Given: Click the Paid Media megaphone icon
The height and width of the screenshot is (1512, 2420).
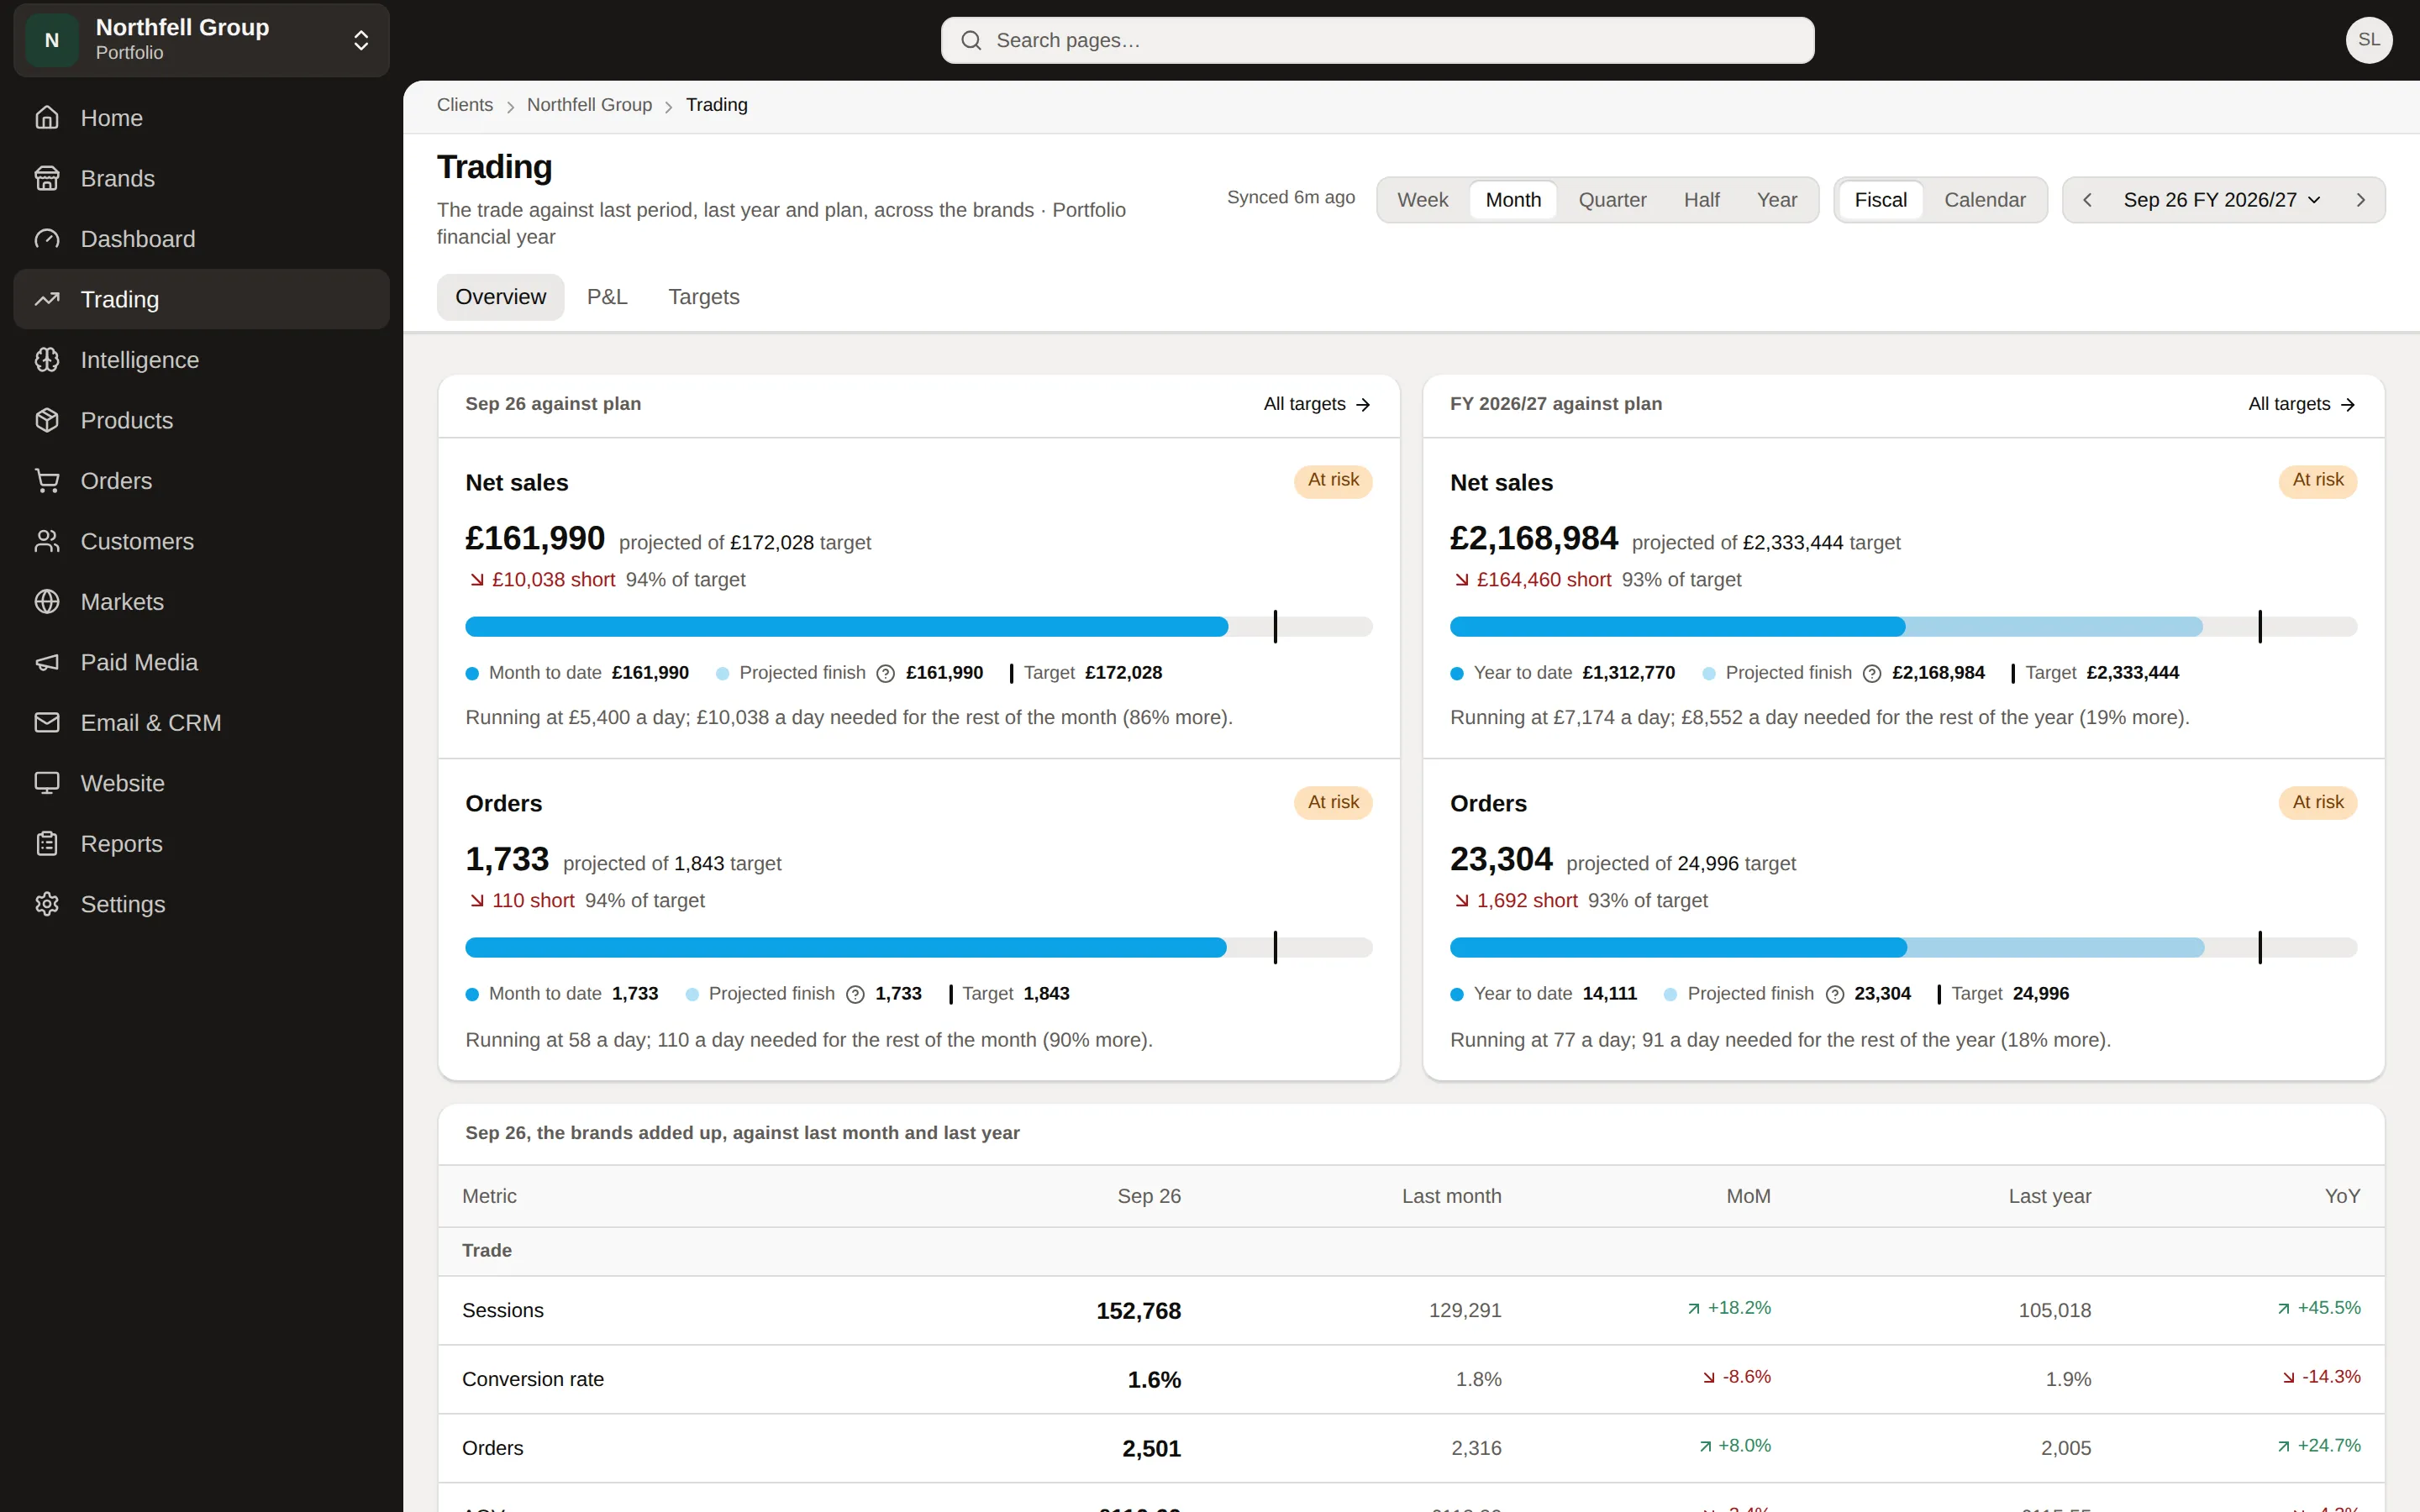Looking at the screenshot, I should pos(47,662).
